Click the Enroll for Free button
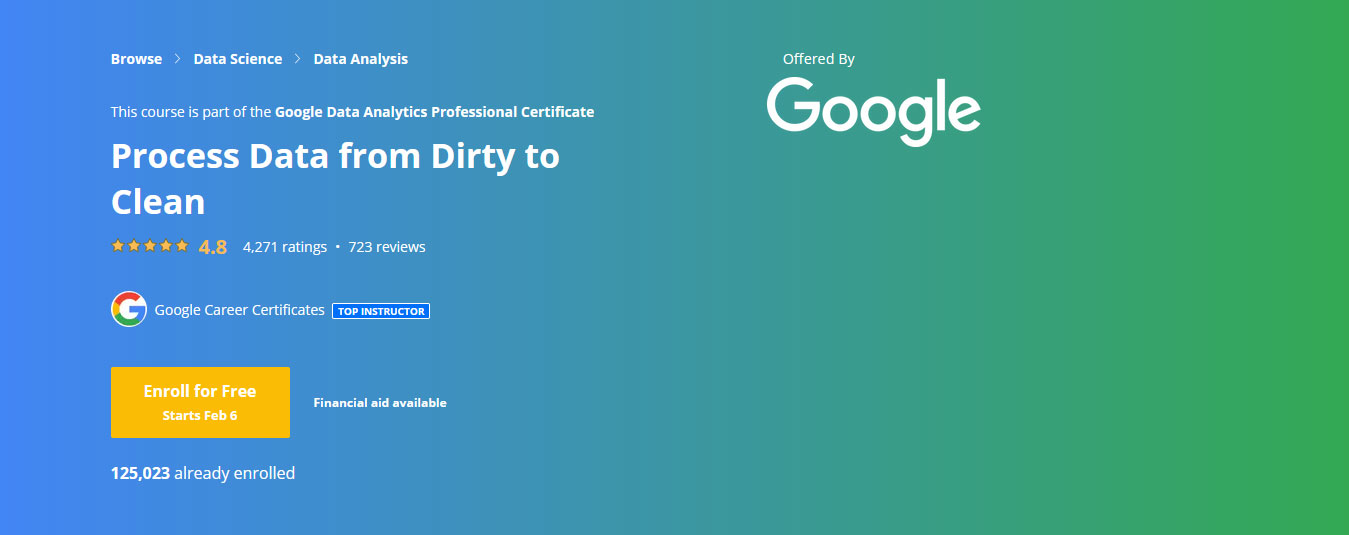 point(200,402)
